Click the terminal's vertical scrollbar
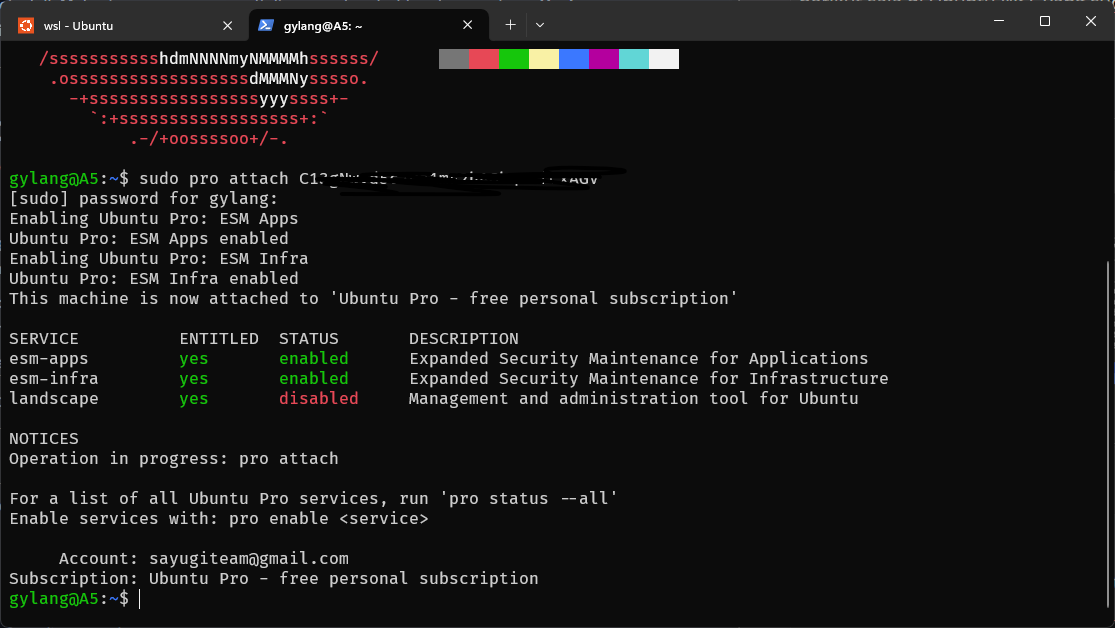 (1108, 400)
